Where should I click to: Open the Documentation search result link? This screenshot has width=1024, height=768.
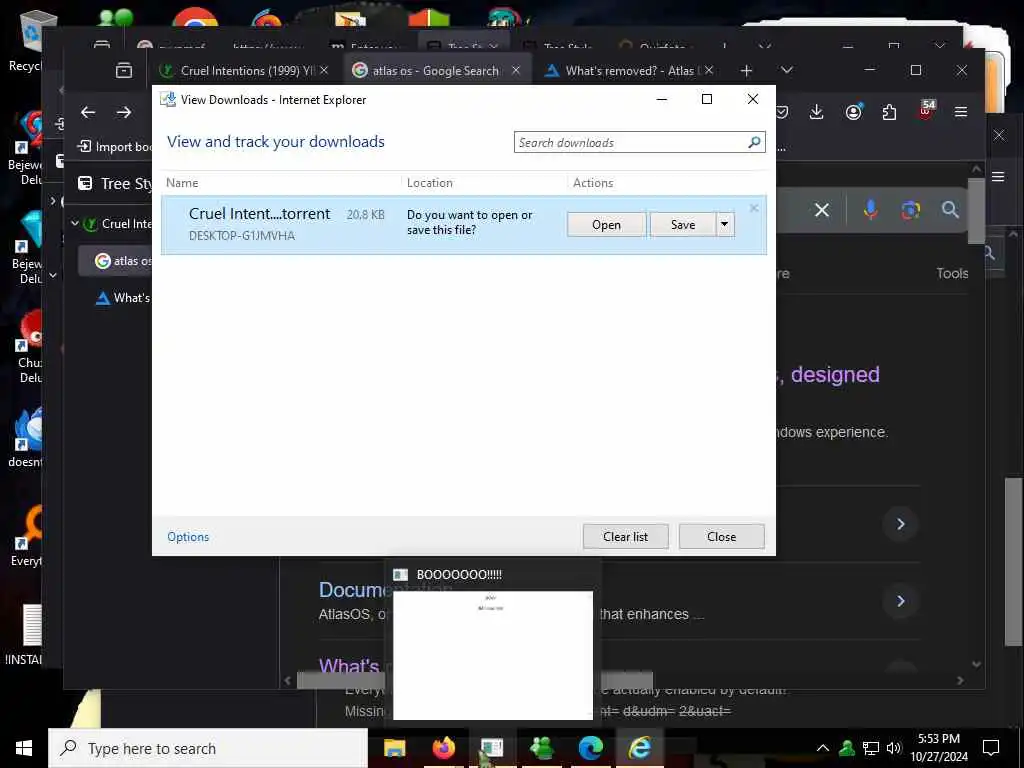pyautogui.click(x=355, y=590)
